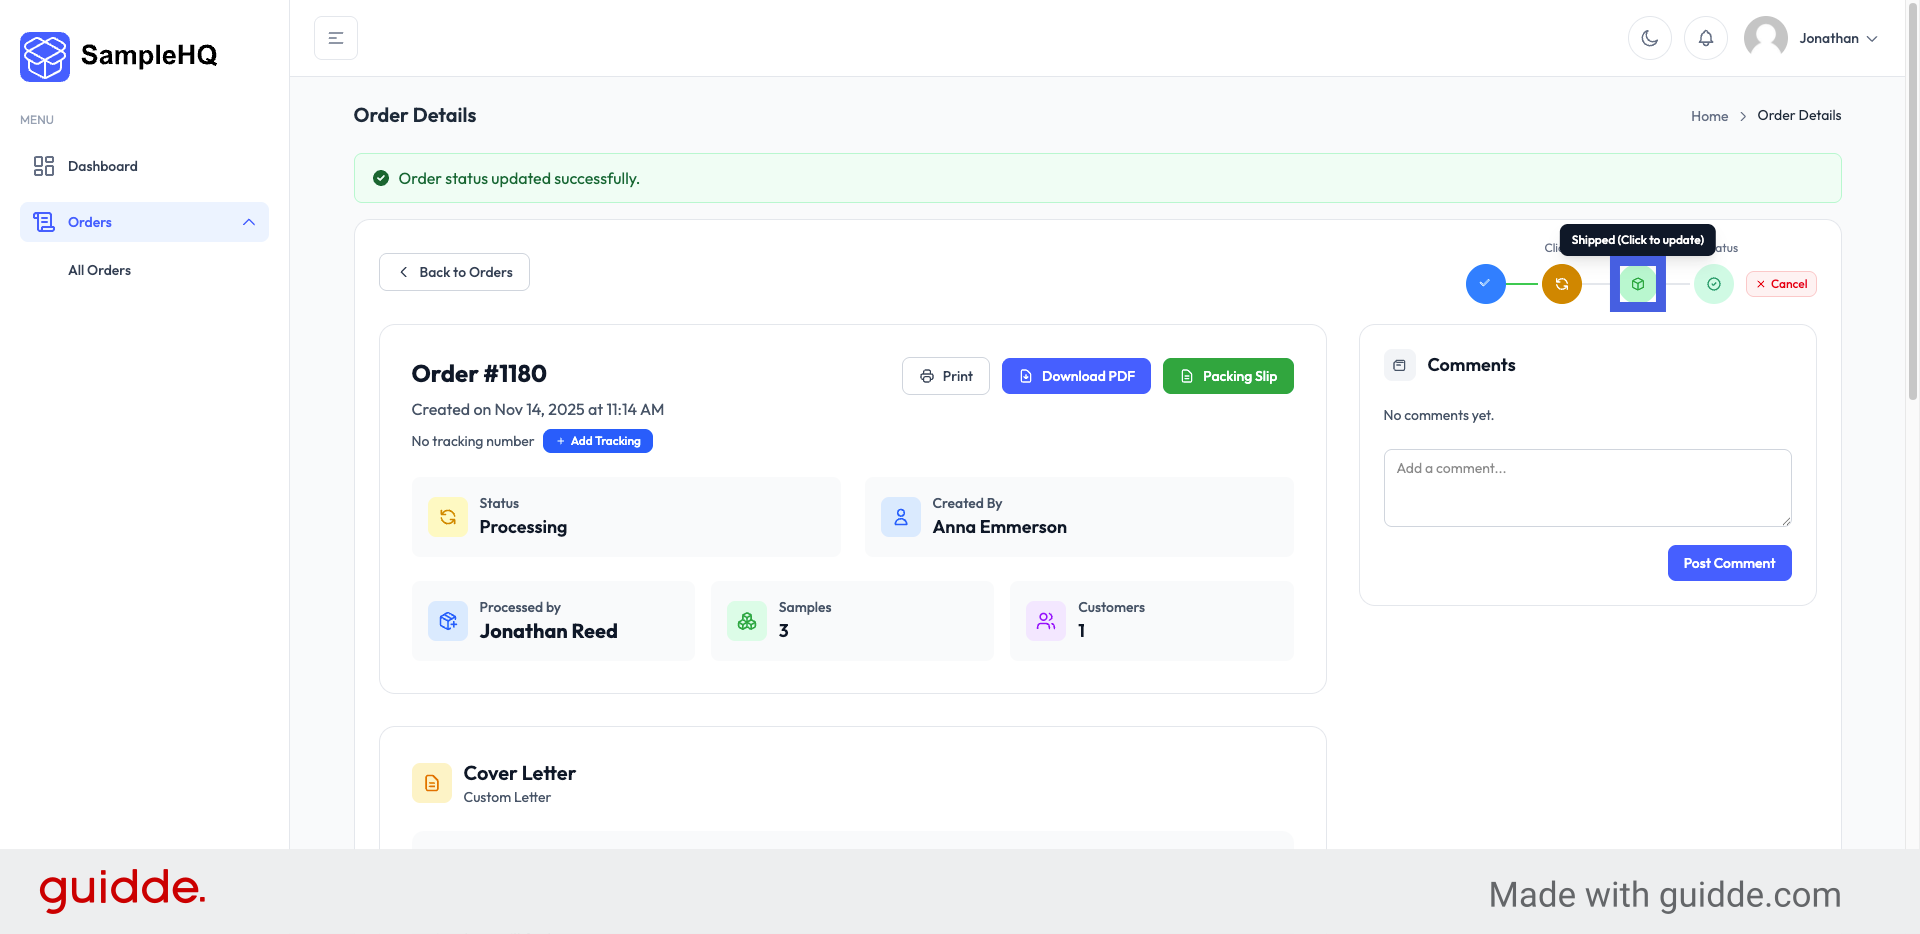
Task: Print the order
Action: click(x=946, y=376)
